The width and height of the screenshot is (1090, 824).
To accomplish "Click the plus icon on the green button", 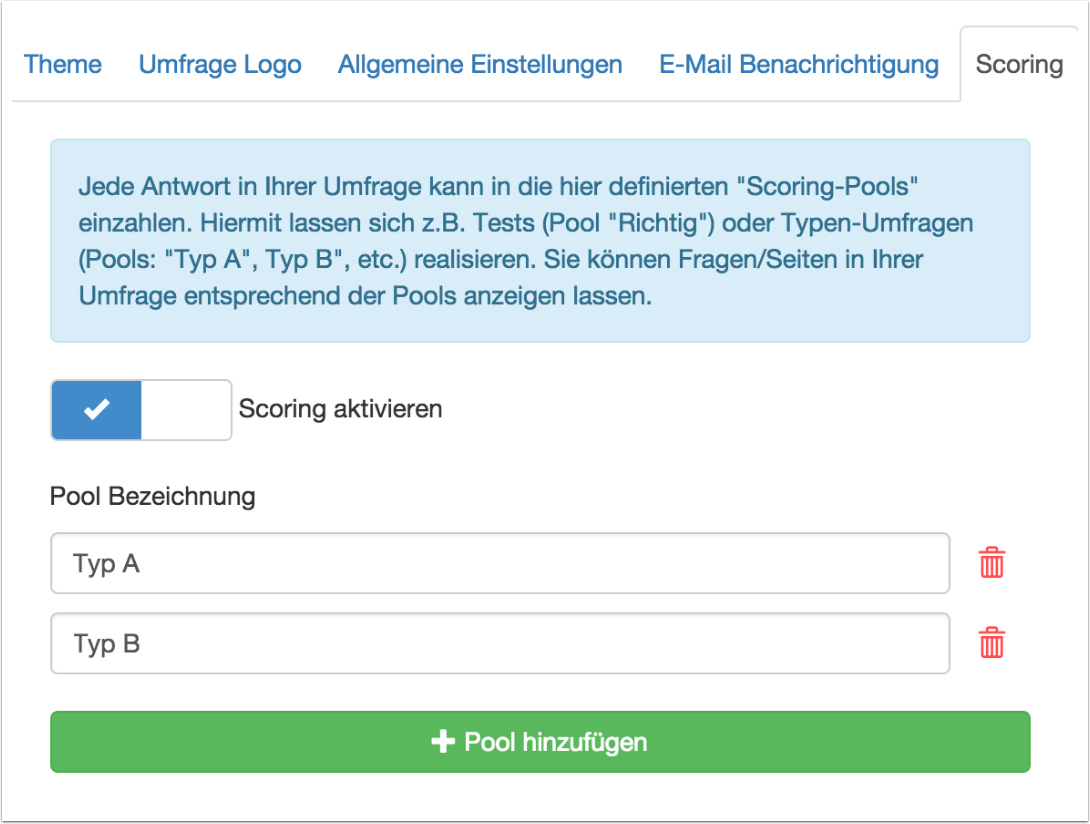I will coord(443,742).
